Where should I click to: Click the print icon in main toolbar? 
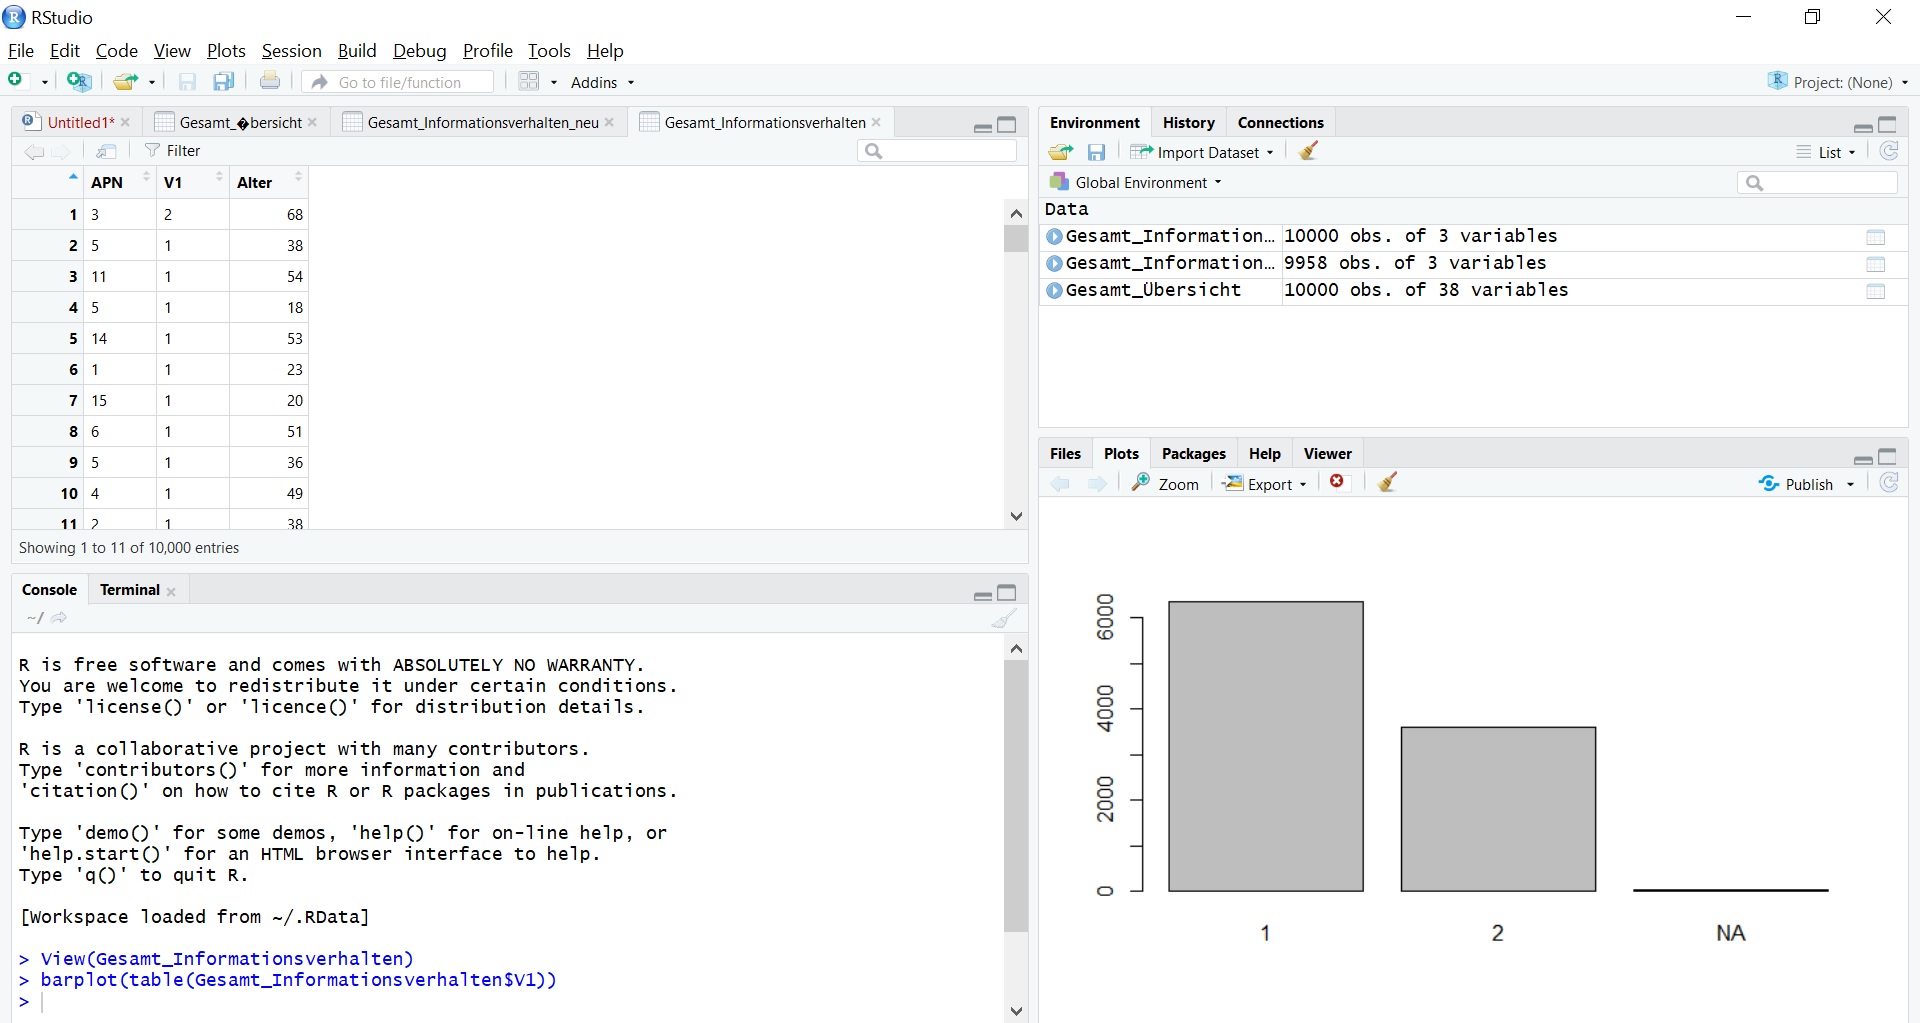point(270,82)
